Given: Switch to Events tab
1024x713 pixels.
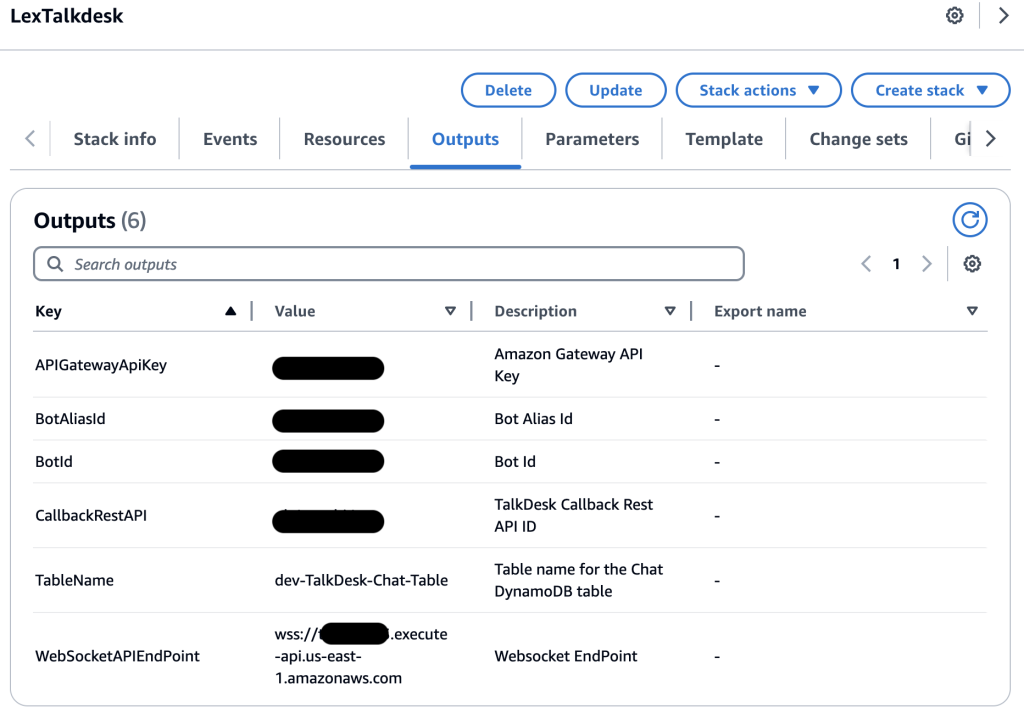Looking at the screenshot, I should tap(230, 139).
